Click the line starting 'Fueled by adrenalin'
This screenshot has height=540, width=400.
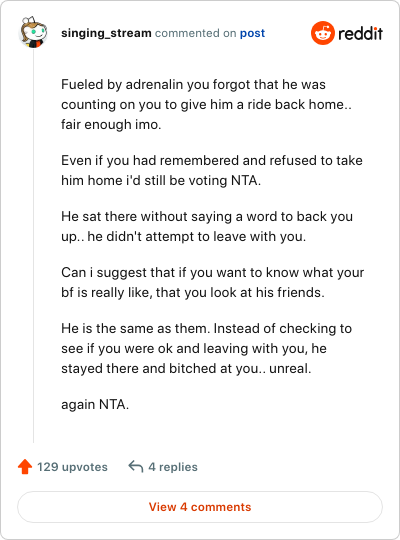193,84
